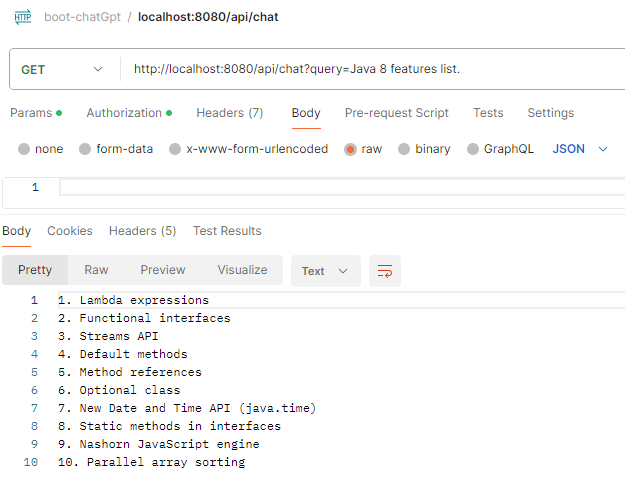
Task: Click the HTTP request icon
Action: [x=23, y=17]
